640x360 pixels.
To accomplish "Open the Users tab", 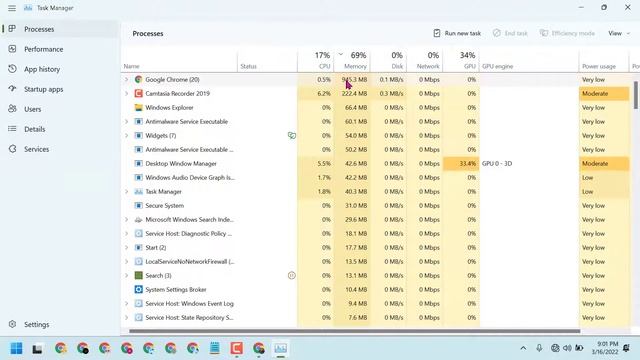I will 60,109.
